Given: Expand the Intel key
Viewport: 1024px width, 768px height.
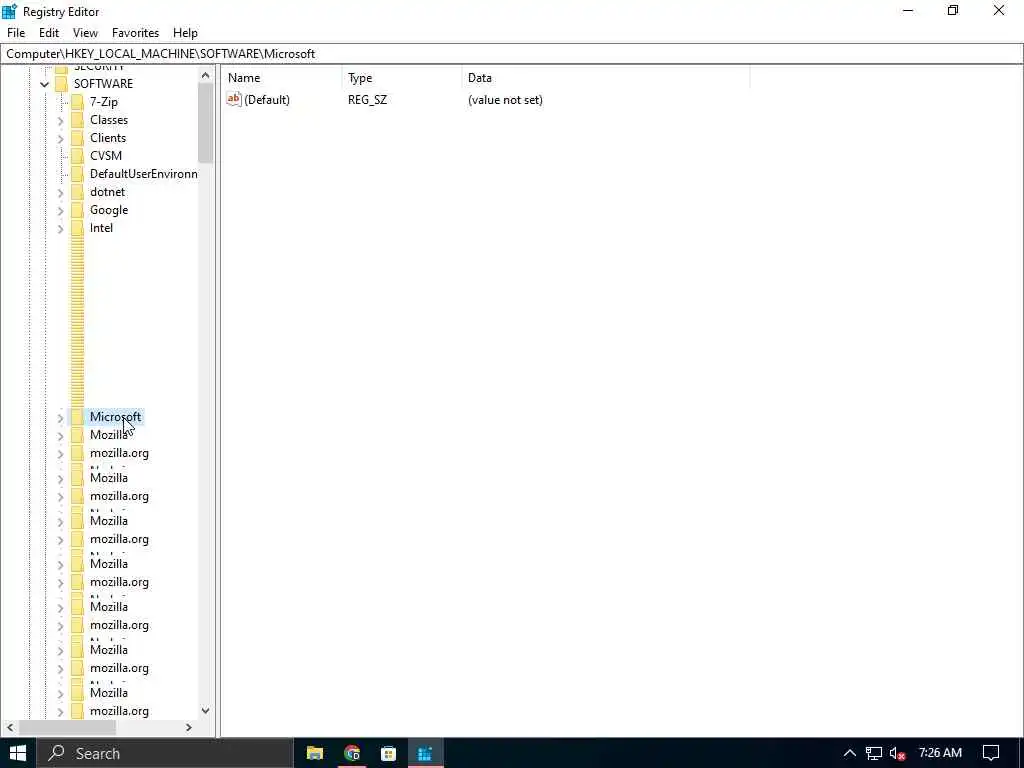Looking at the screenshot, I should [61, 229].
